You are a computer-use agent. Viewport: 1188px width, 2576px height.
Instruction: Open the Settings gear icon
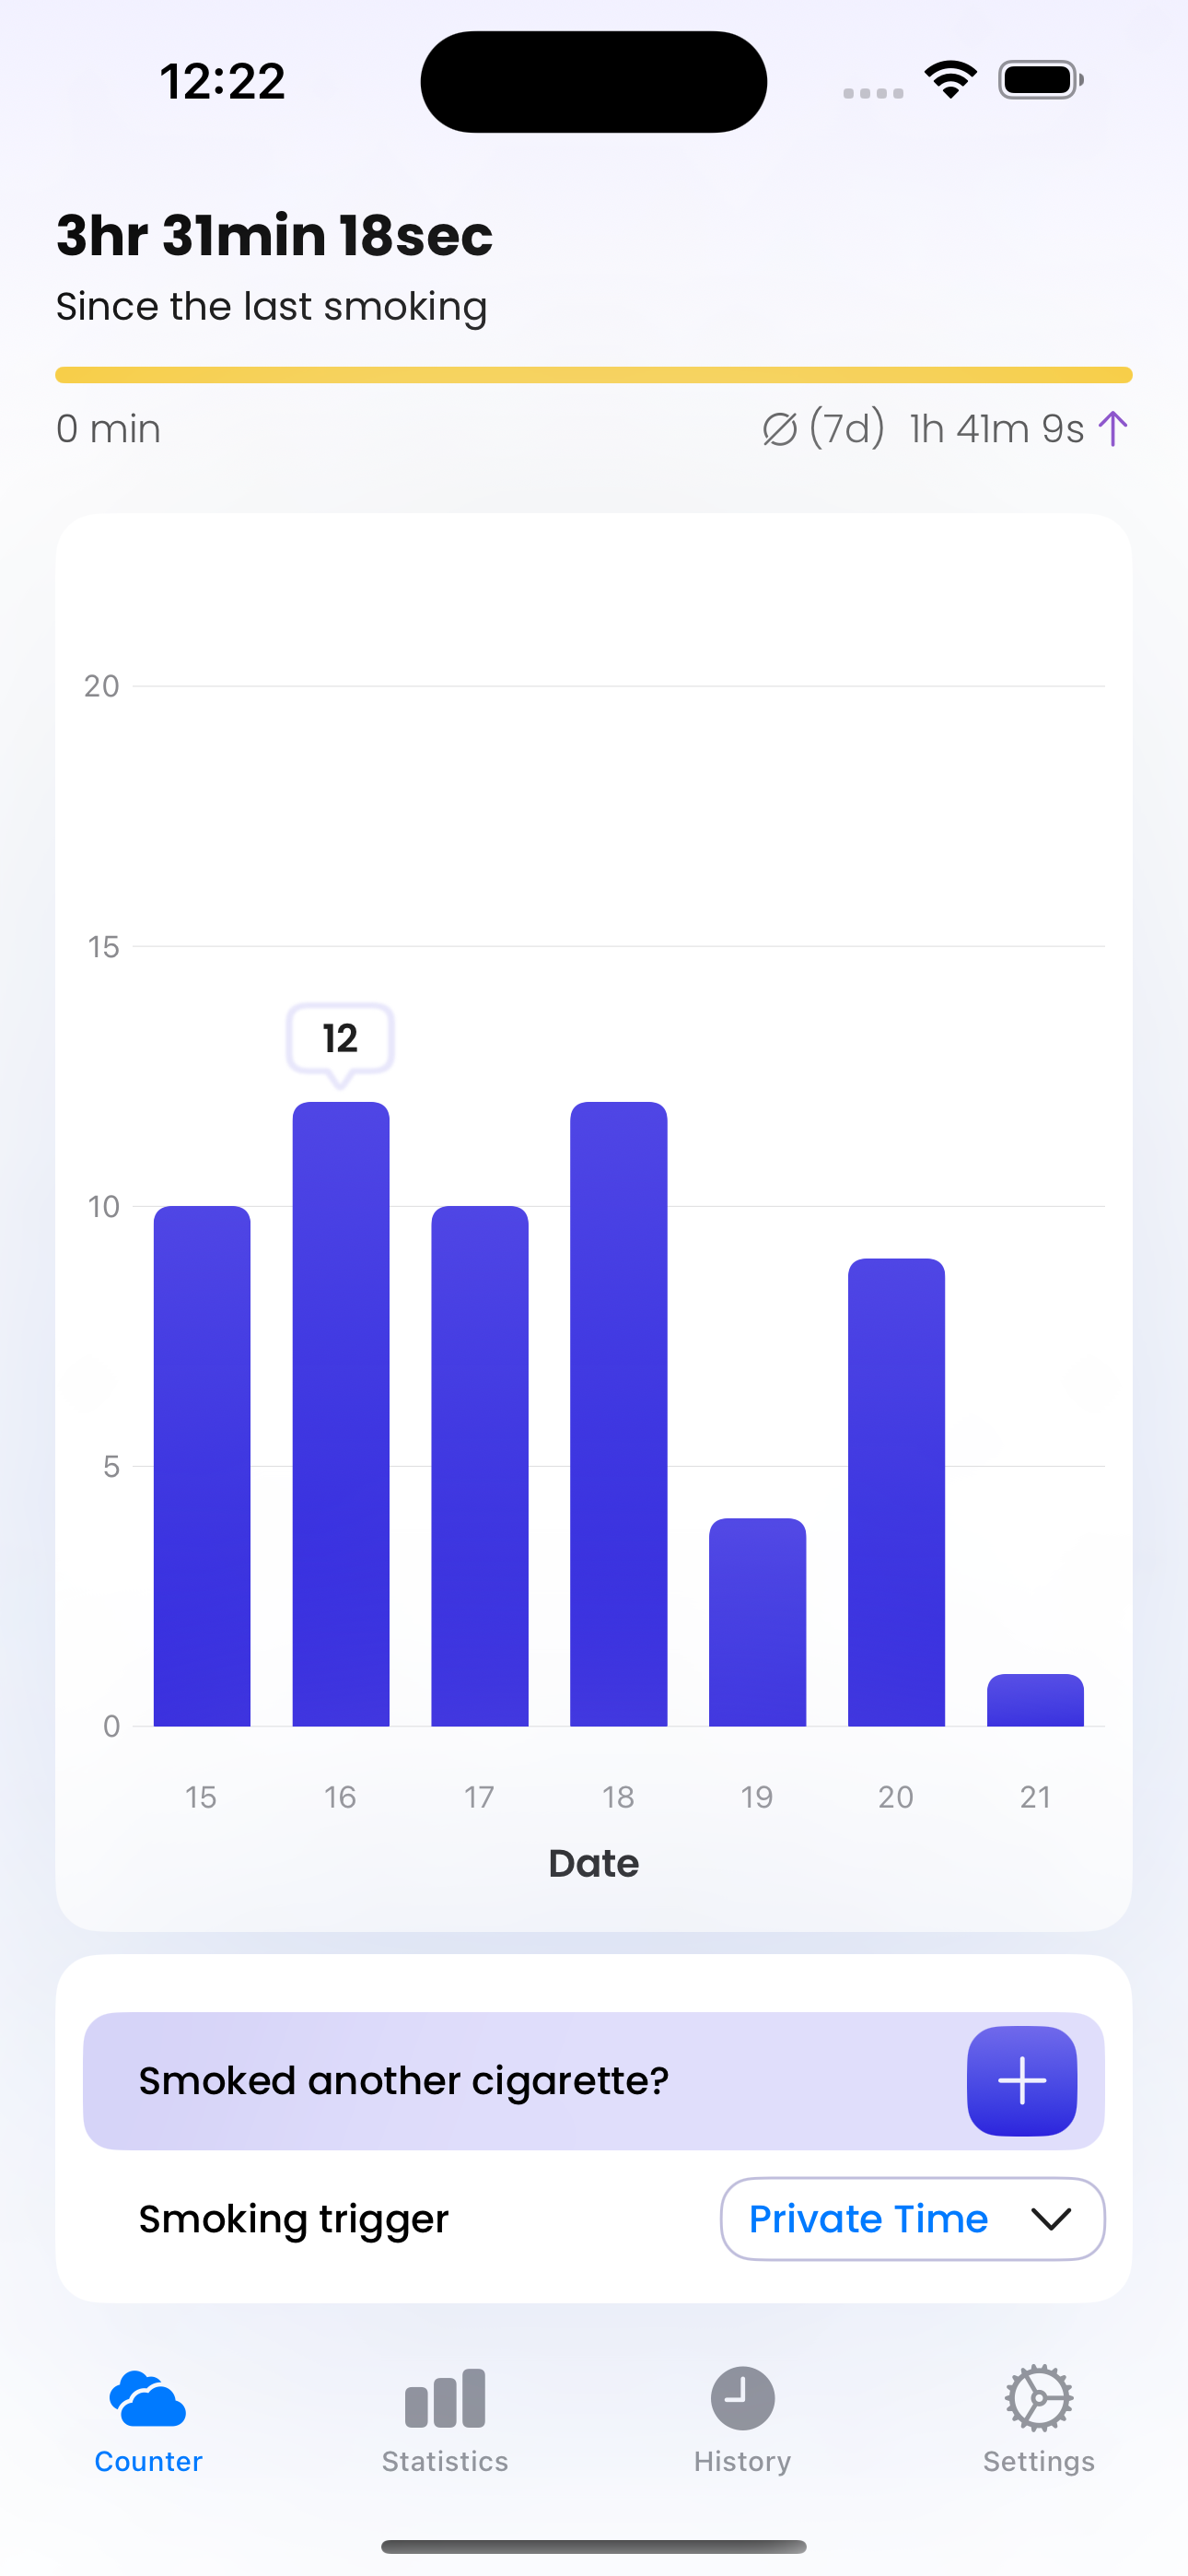coord(1038,2398)
